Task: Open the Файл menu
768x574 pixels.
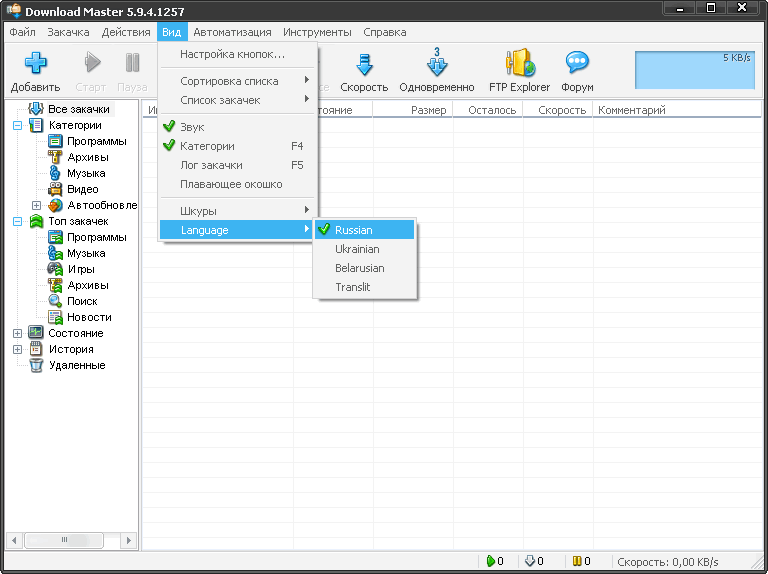Action: (x=23, y=32)
